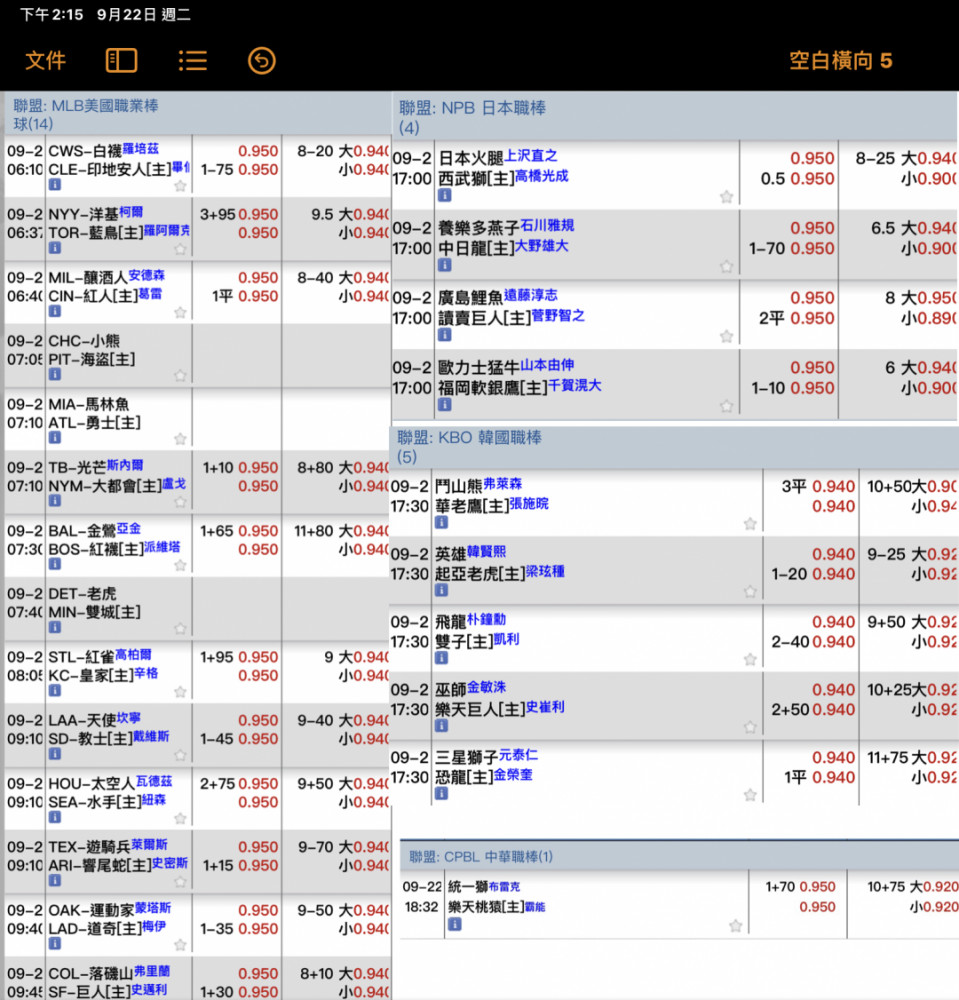959x1000 pixels.
Task: Open info icon for 歐力士猛牛 game
Action: 444,404
